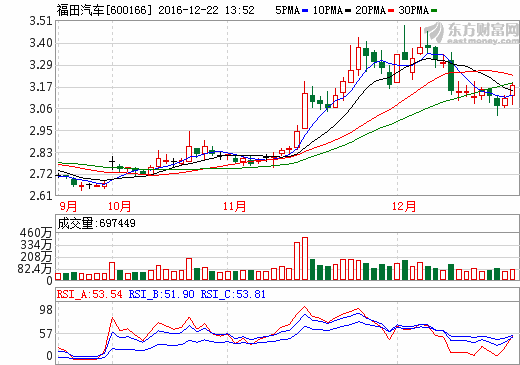Image resolution: width=520 pixels, height=365 pixels.
Task: Click the 11月 month label
Action: point(235,206)
